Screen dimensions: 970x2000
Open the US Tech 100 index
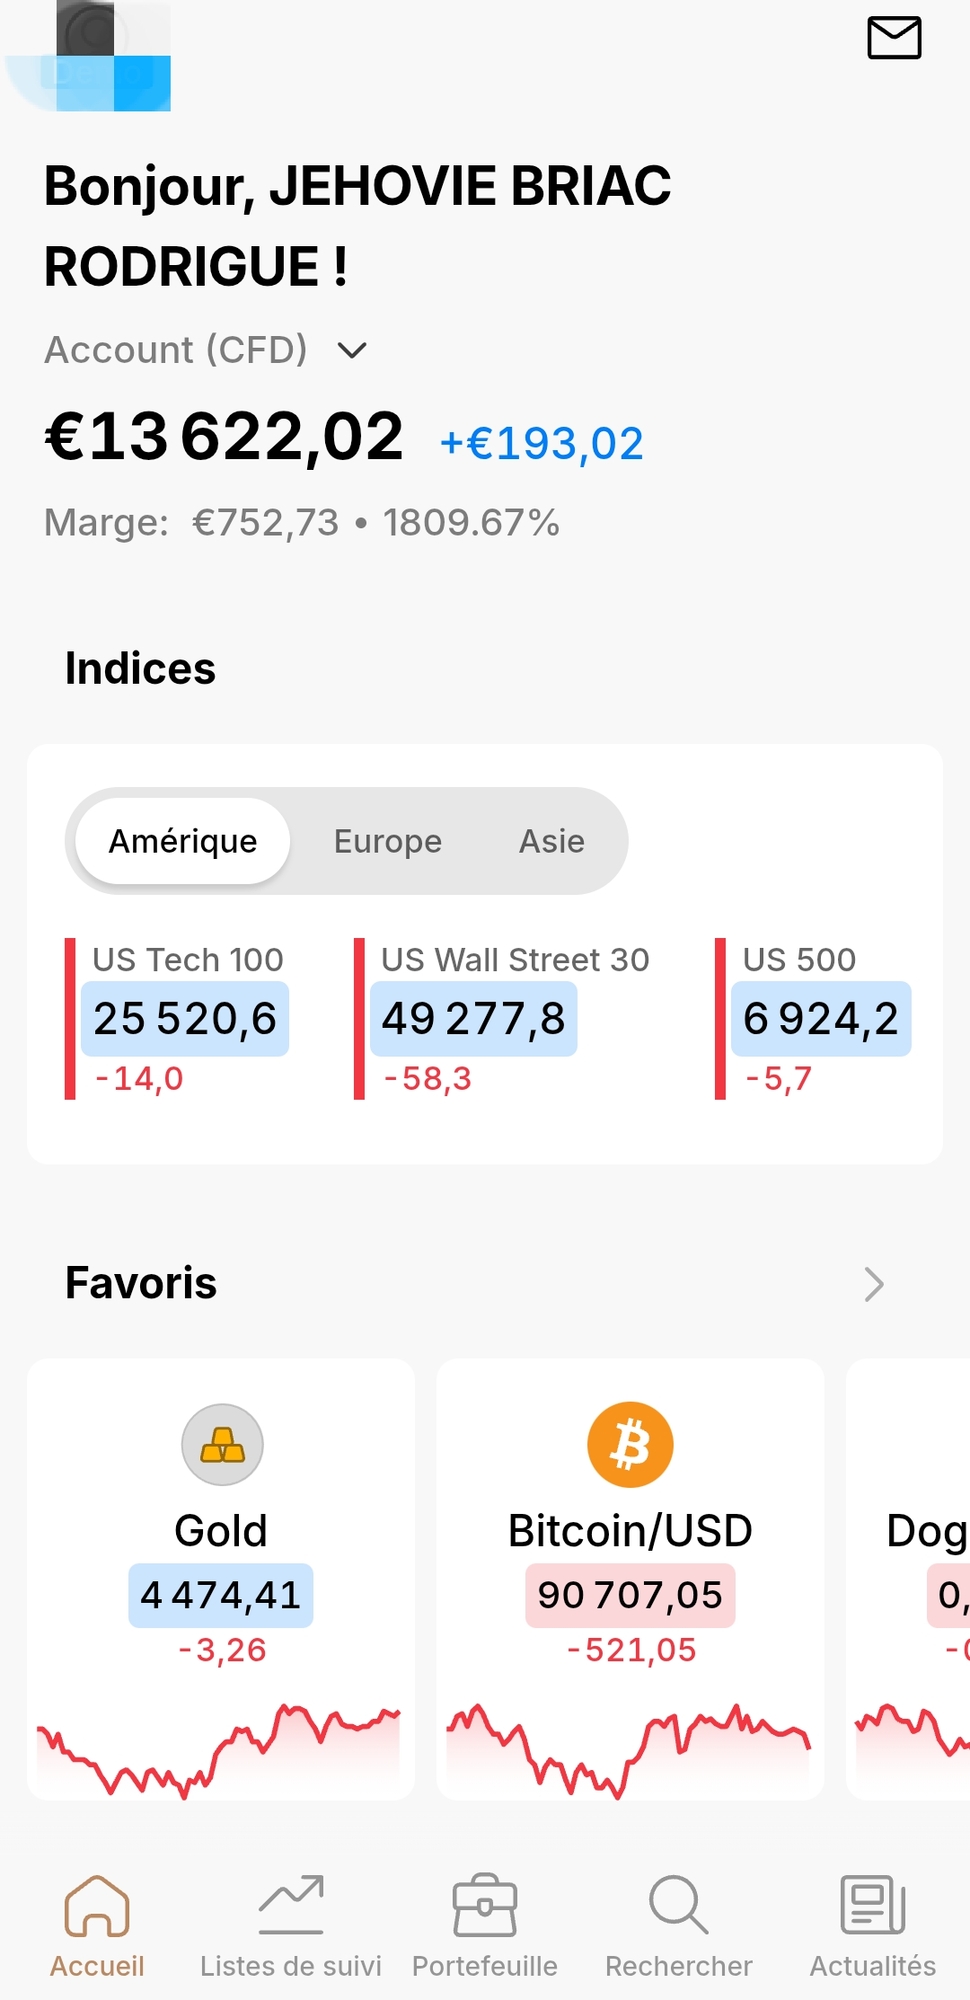186,1018
